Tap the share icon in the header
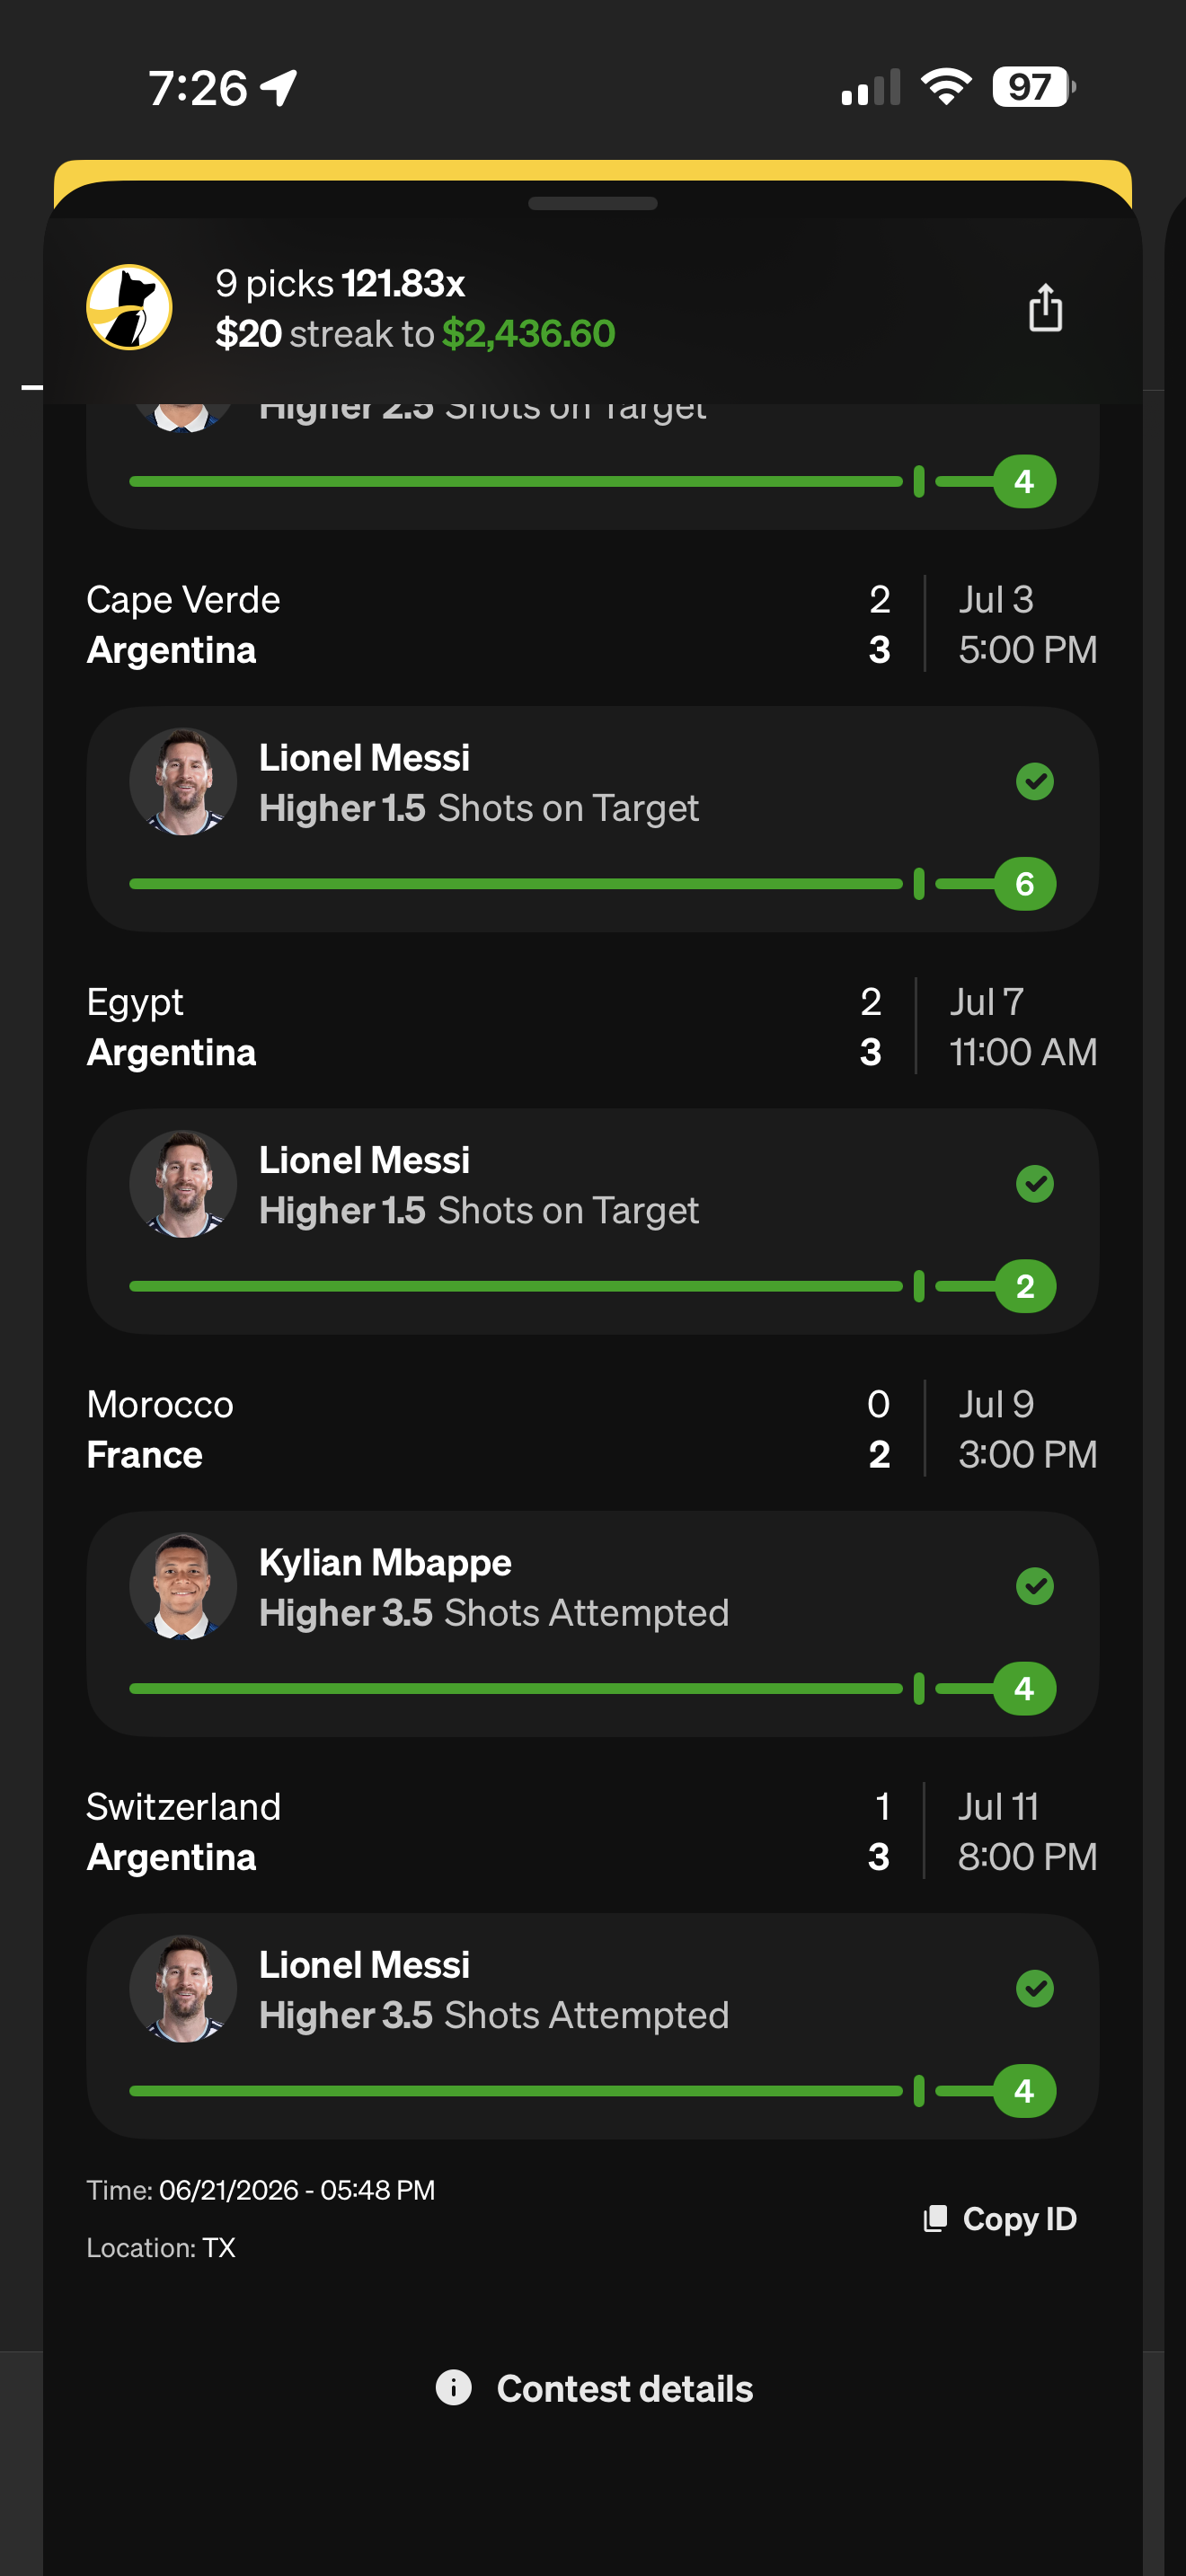The height and width of the screenshot is (2576, 1186). coord(1045,307)
